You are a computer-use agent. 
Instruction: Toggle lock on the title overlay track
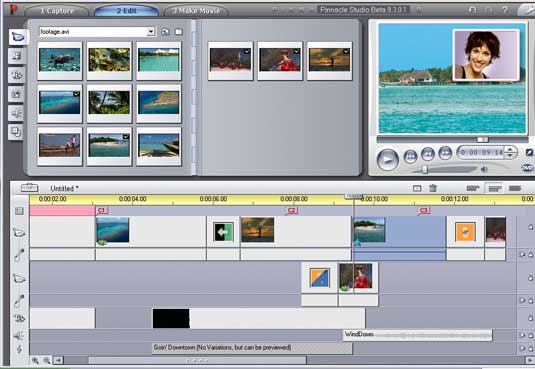[531, 318]
